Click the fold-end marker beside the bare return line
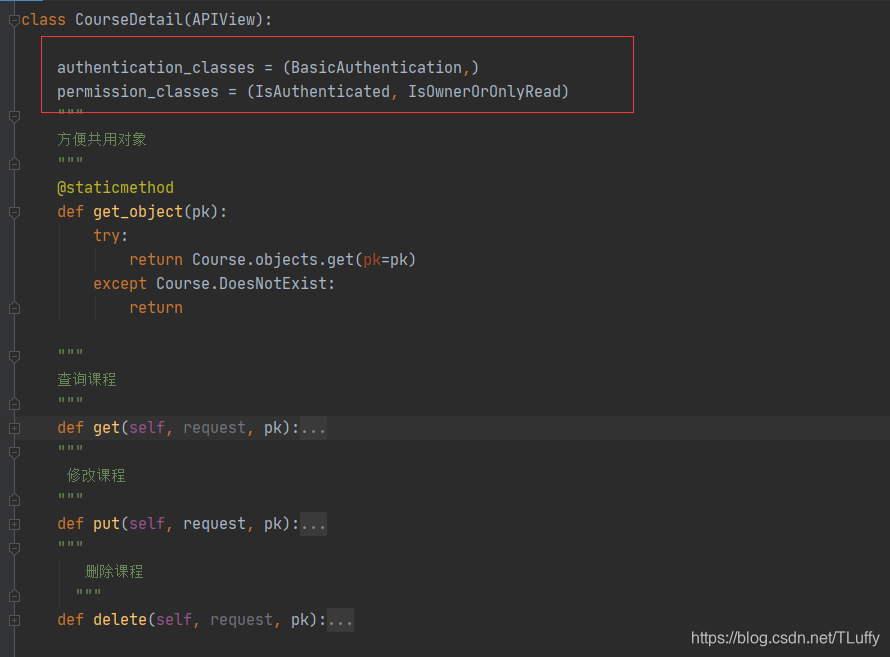This screenshot has height=657, width=890. 15,308
